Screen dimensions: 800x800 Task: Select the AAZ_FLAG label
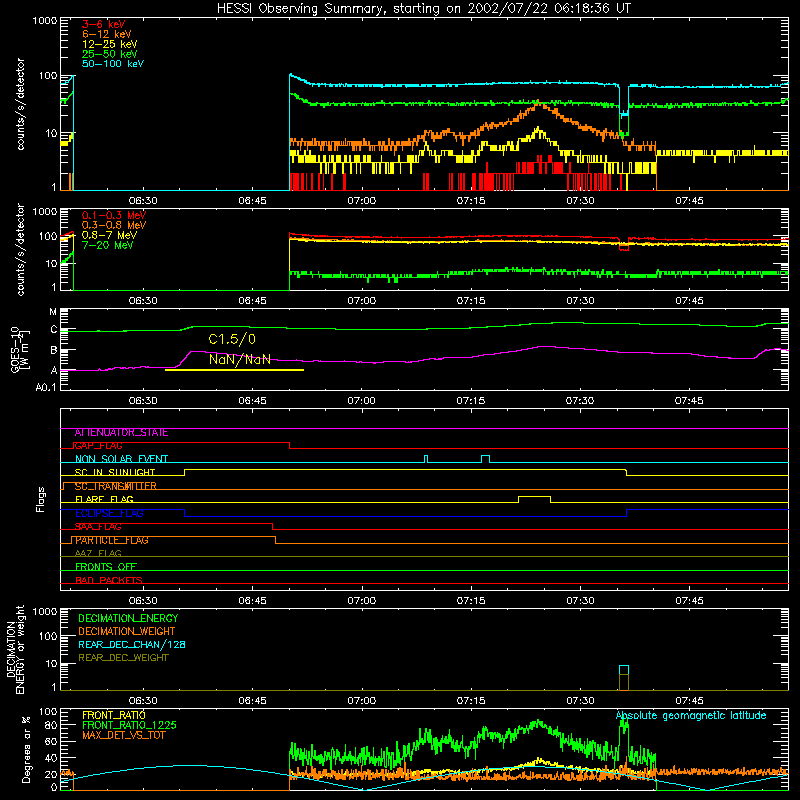point(98,554)
